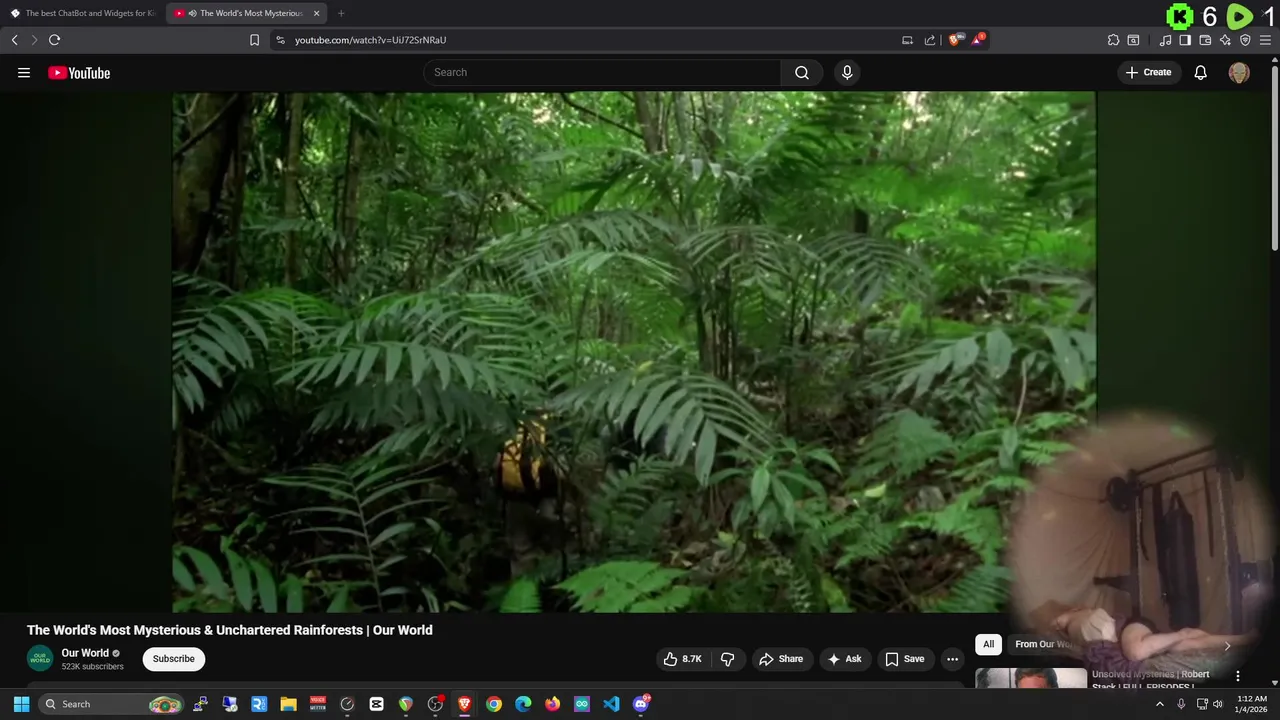Open Brave VPN shield icon
The image size is (1280, 720).
(1245, 40)
